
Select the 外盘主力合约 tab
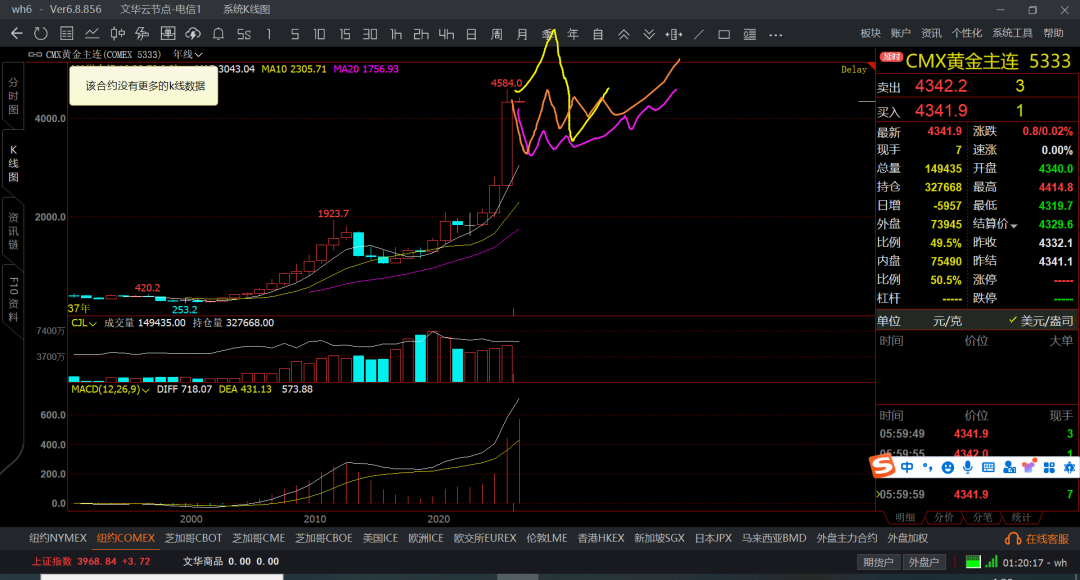click(847, 538)
